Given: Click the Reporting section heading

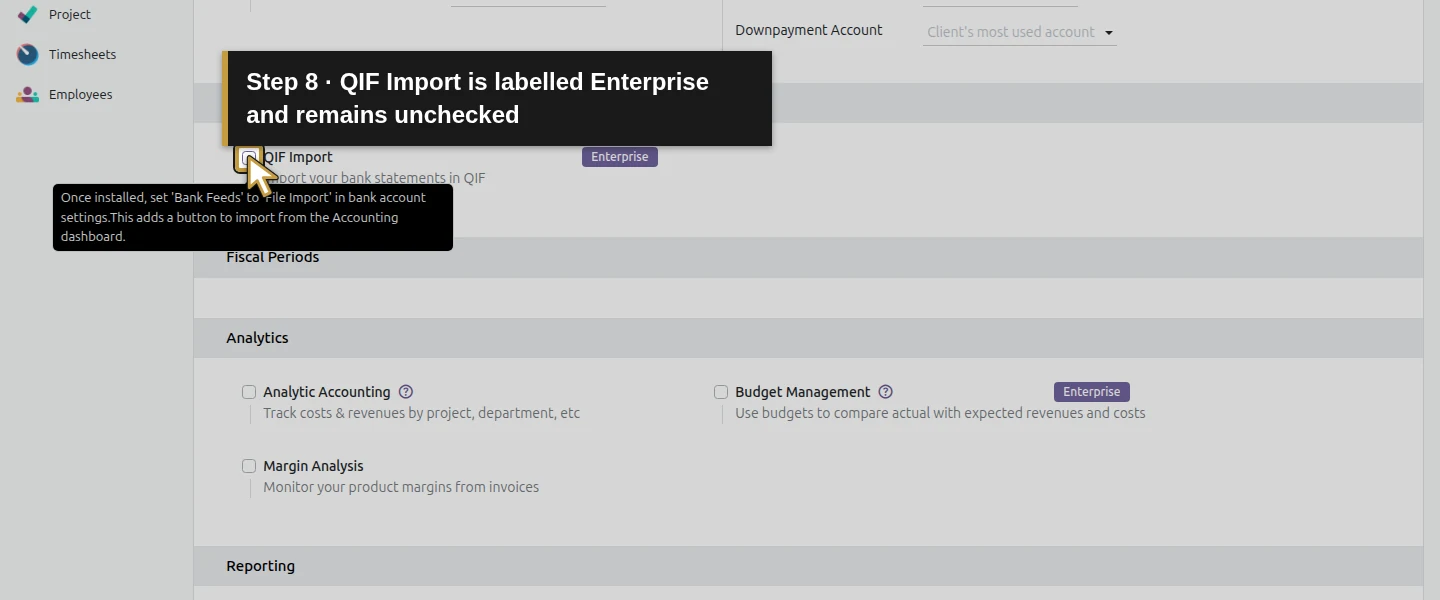Looking at the screenshot, I should click(261, 566).
